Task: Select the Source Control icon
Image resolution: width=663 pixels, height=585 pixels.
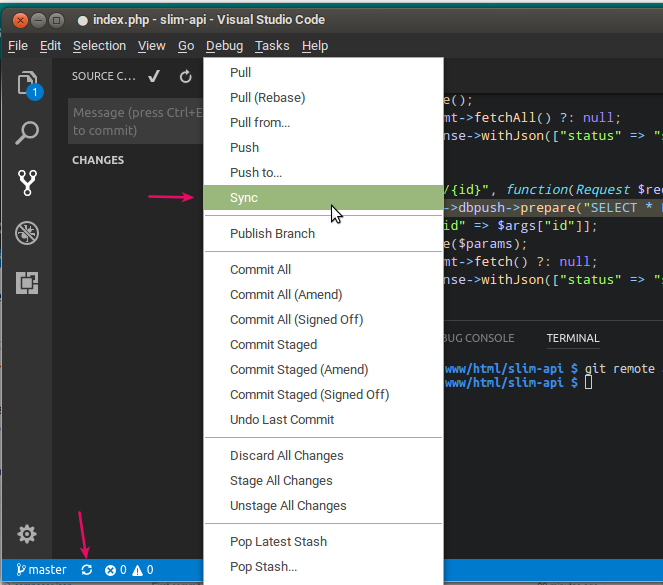Action: pos(27,183)
